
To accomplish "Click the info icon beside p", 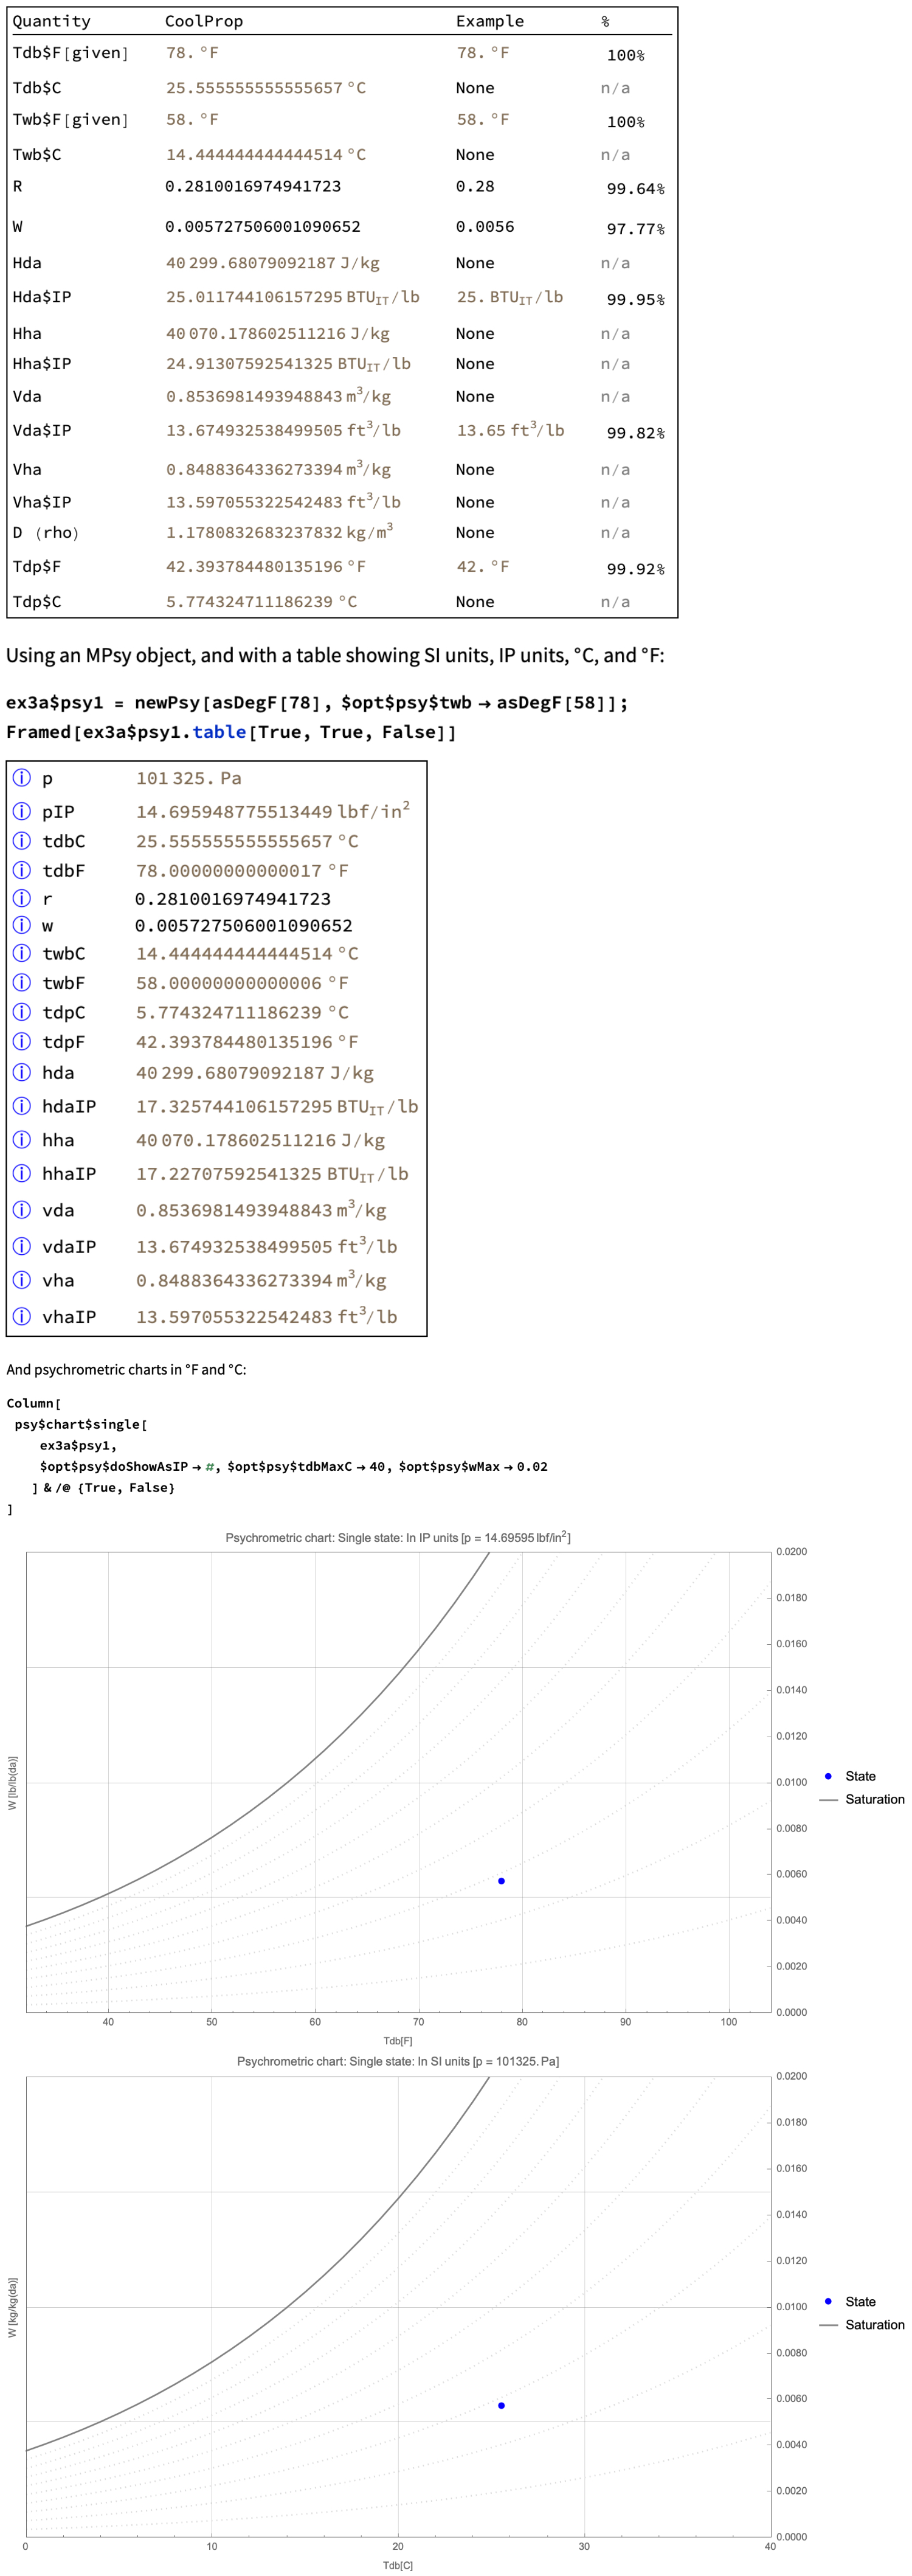I will pos(21,777).
